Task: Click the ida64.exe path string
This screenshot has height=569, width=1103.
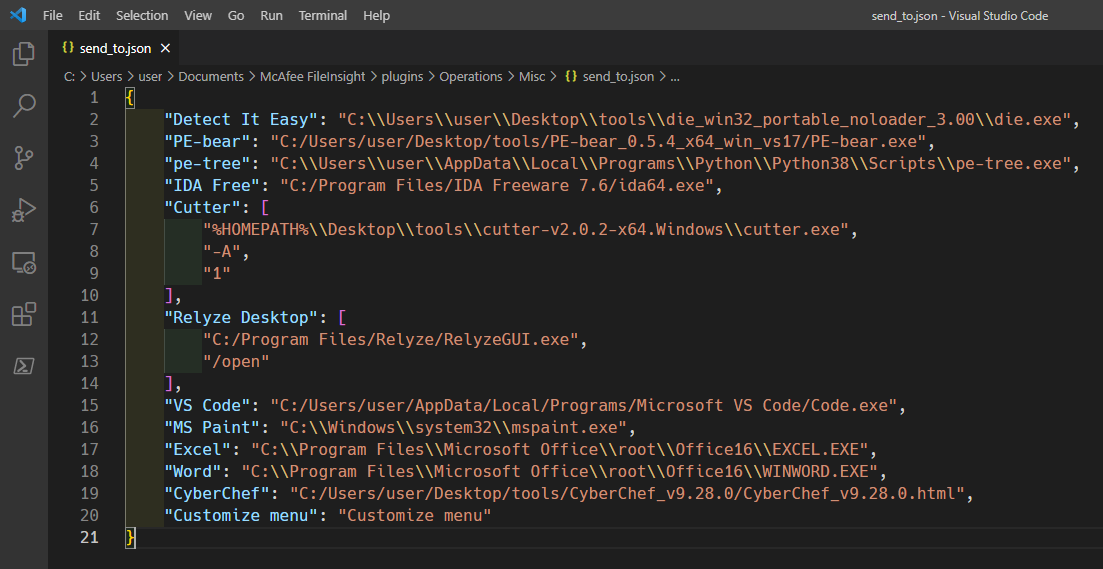Action: tap(497, 186)
